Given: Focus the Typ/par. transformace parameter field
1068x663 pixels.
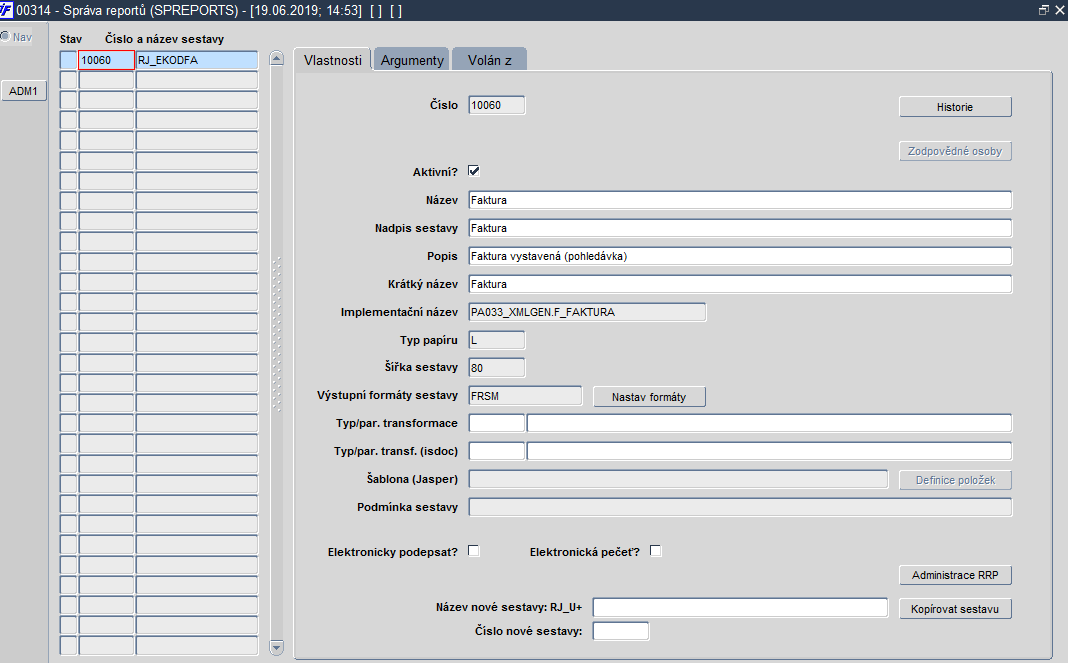Looking at the screenshot, I should tap(769, 423).
